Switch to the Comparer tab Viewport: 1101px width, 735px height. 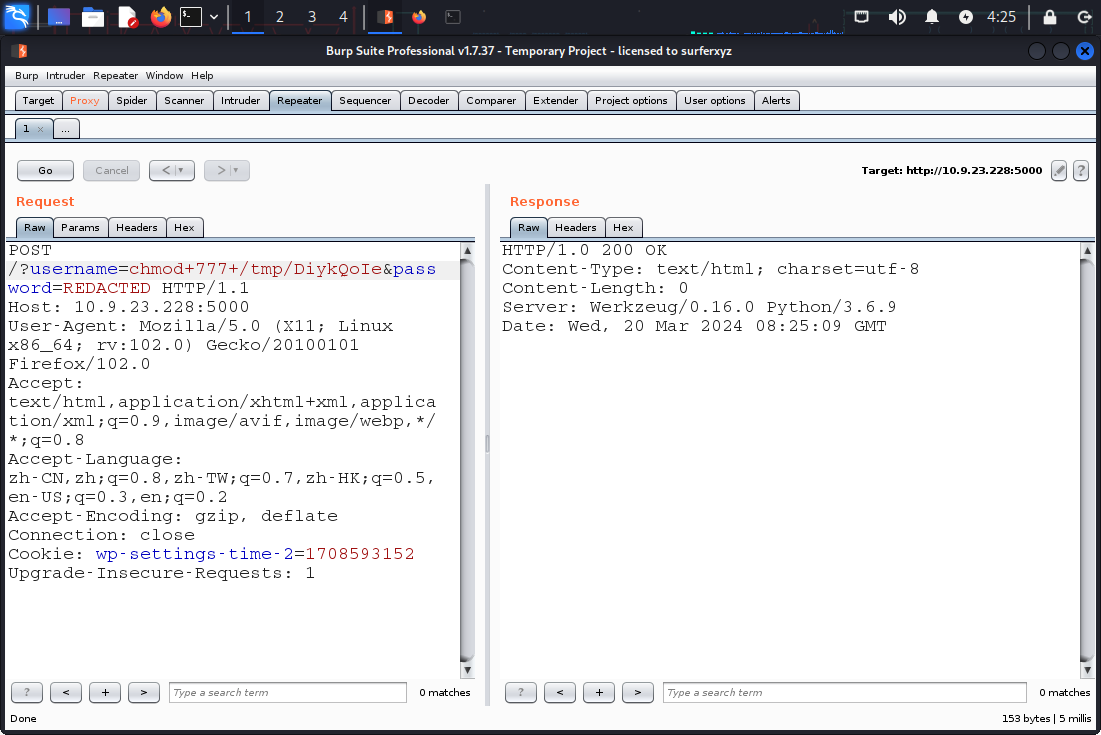tap(491, 100)
